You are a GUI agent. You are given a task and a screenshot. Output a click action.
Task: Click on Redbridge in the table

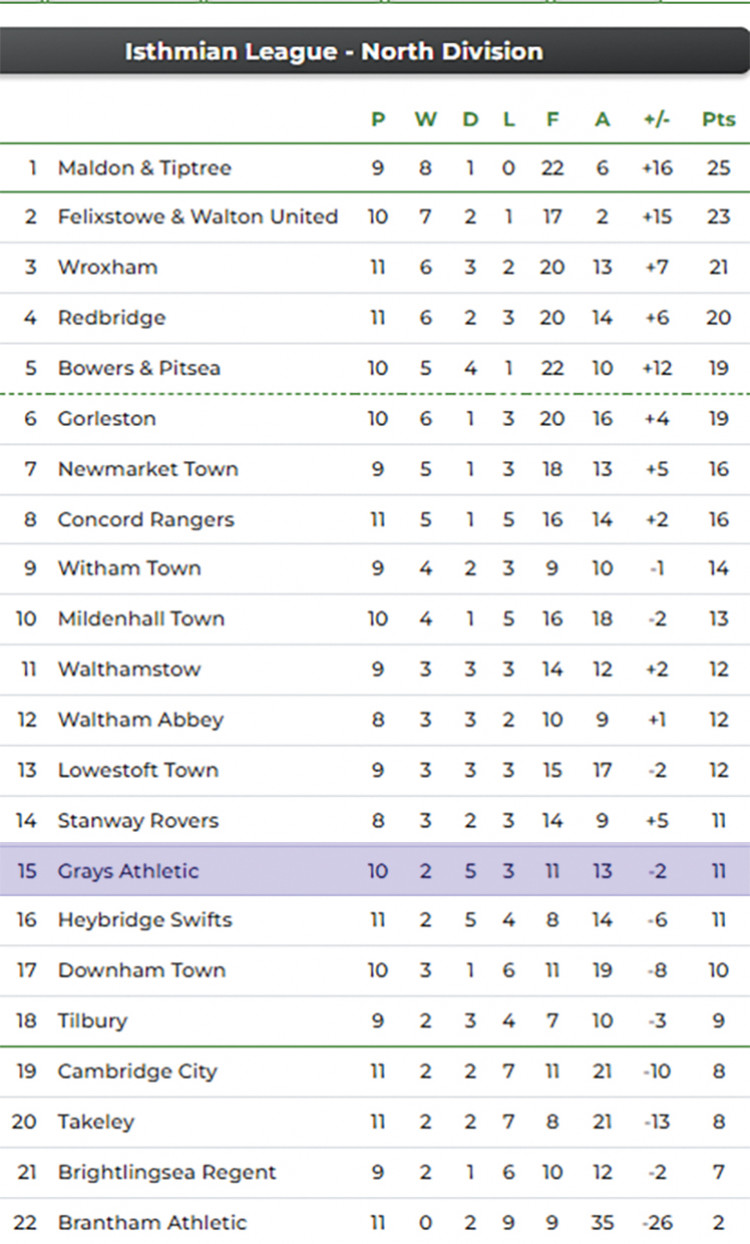pos(111,318)
